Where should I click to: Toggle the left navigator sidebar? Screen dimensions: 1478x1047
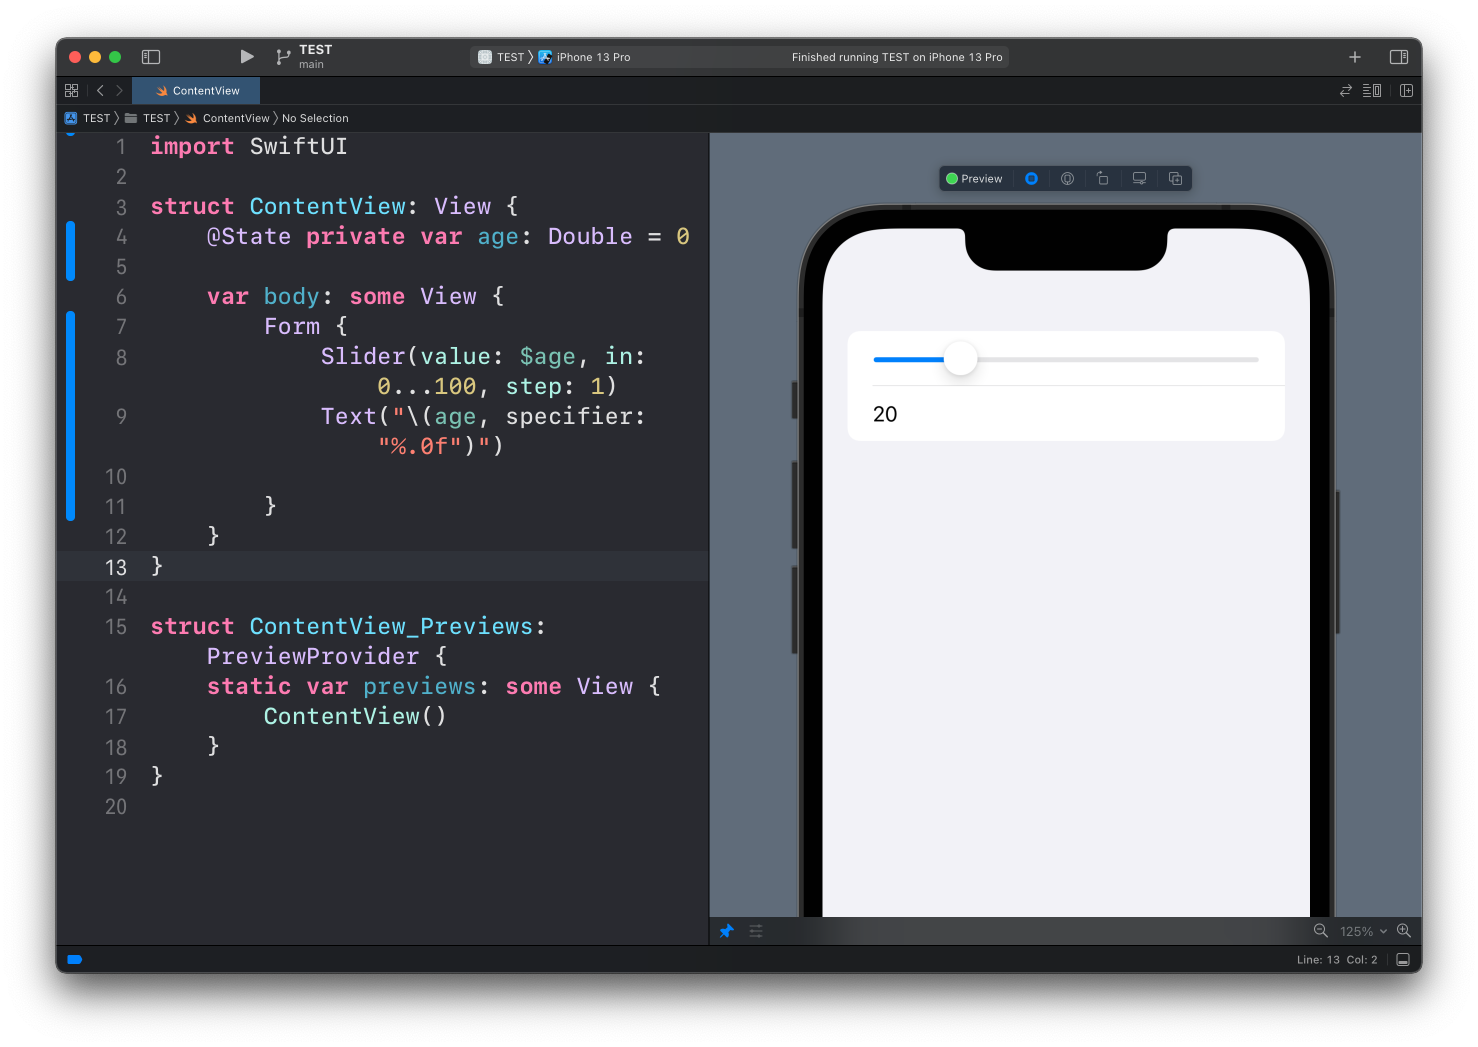(151, 57)
